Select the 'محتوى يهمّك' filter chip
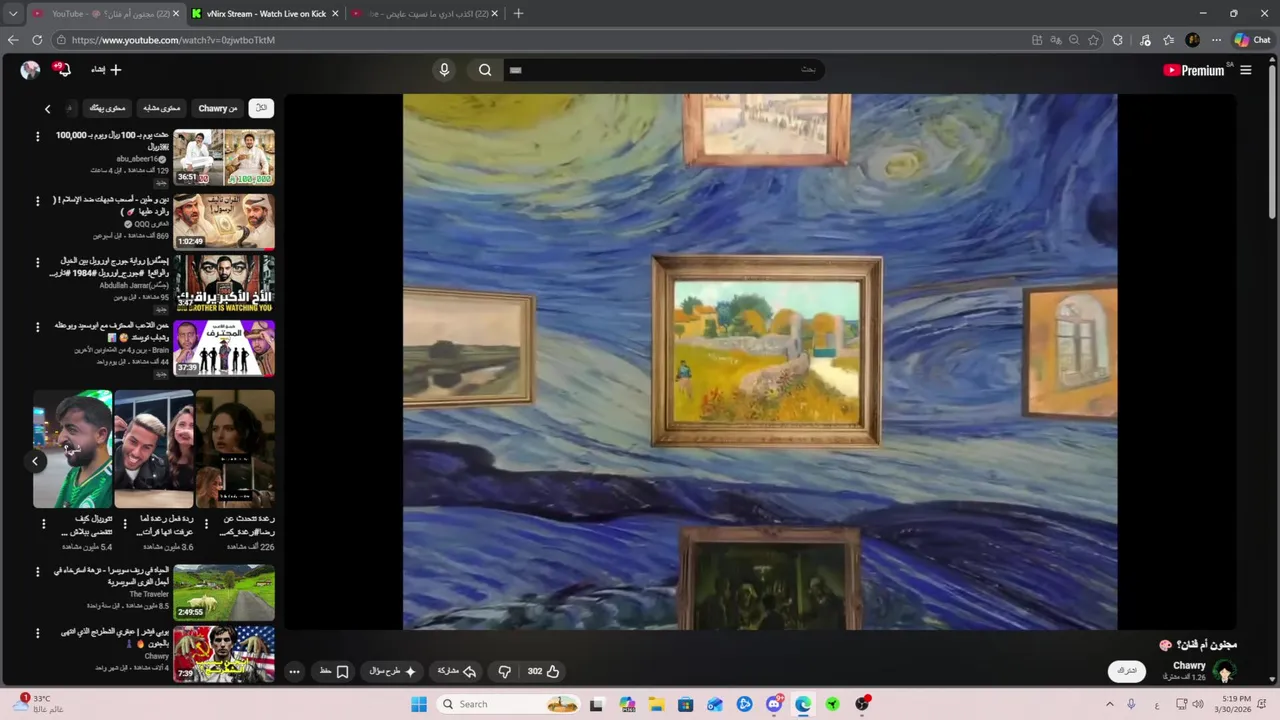Screen dimensions: 1280x720 point(107,108)
